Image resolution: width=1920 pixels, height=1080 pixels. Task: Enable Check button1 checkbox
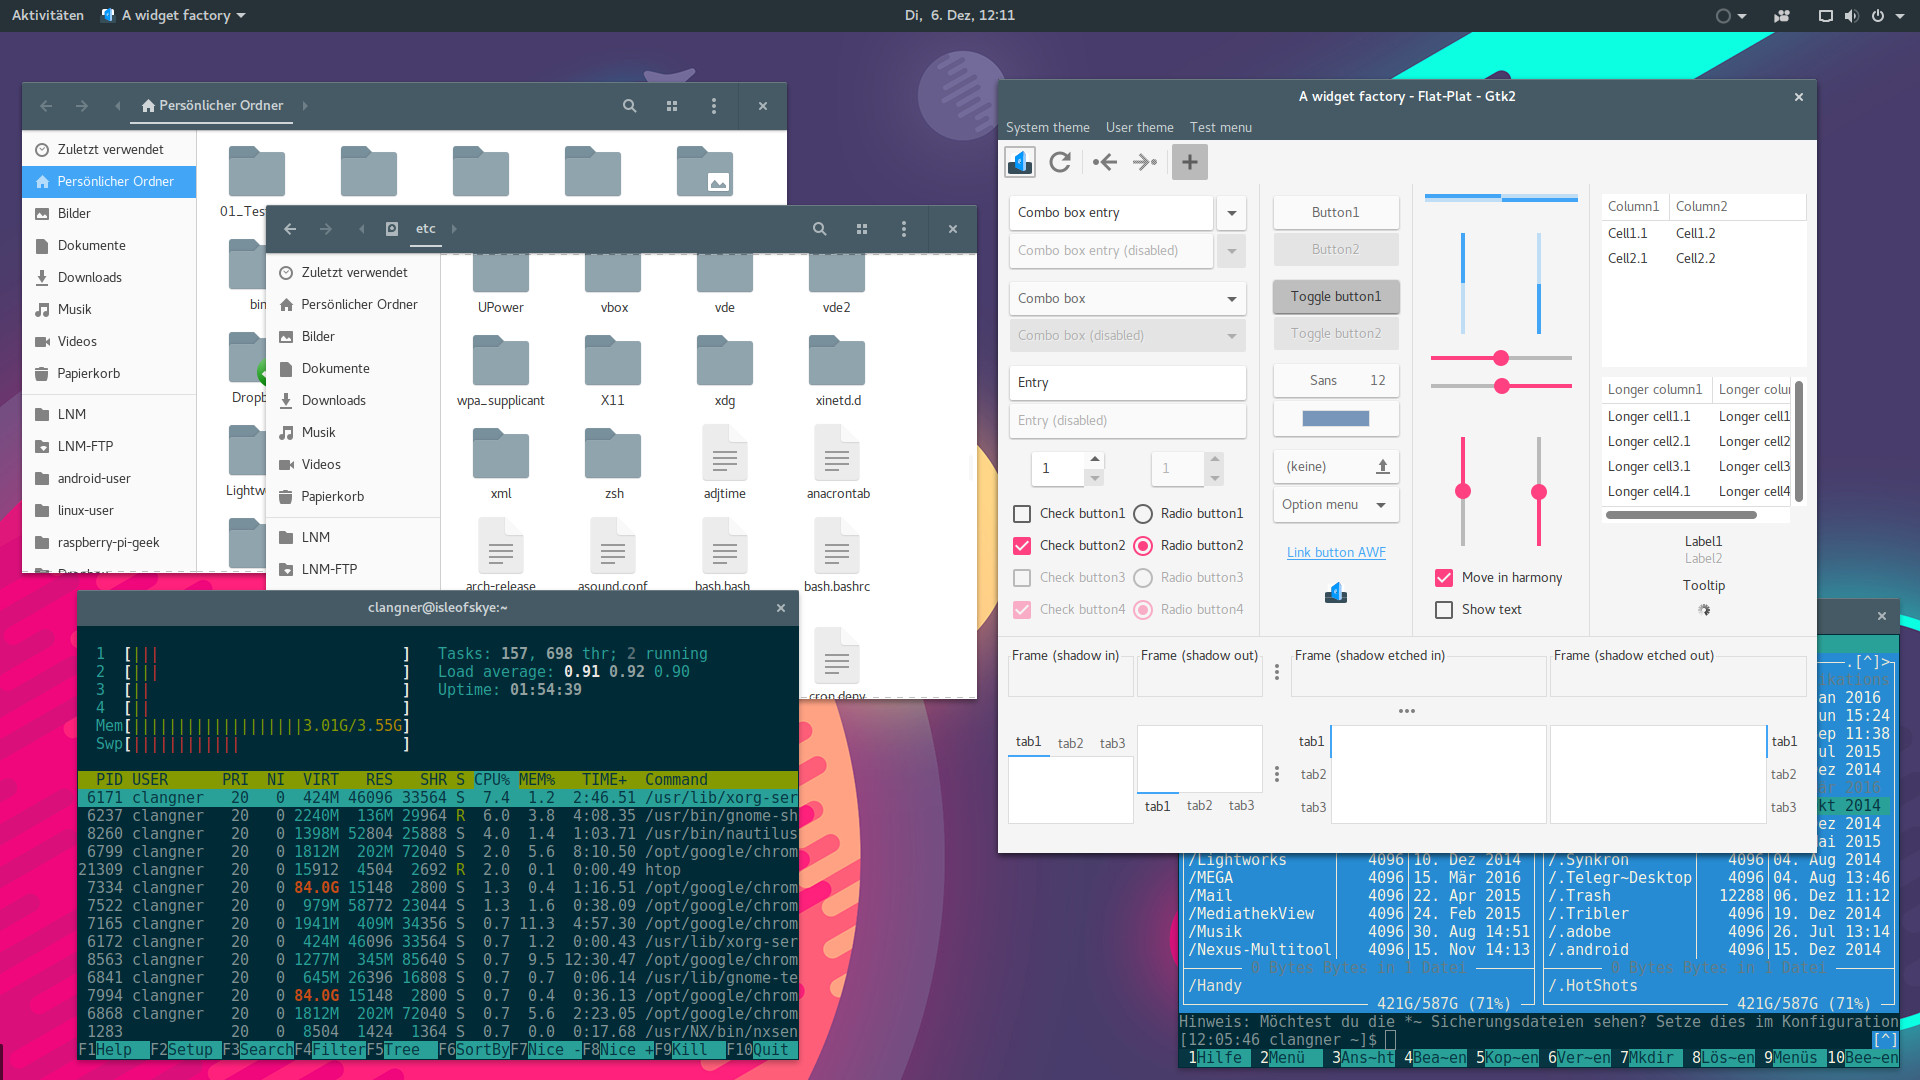tap(1022, 514)
